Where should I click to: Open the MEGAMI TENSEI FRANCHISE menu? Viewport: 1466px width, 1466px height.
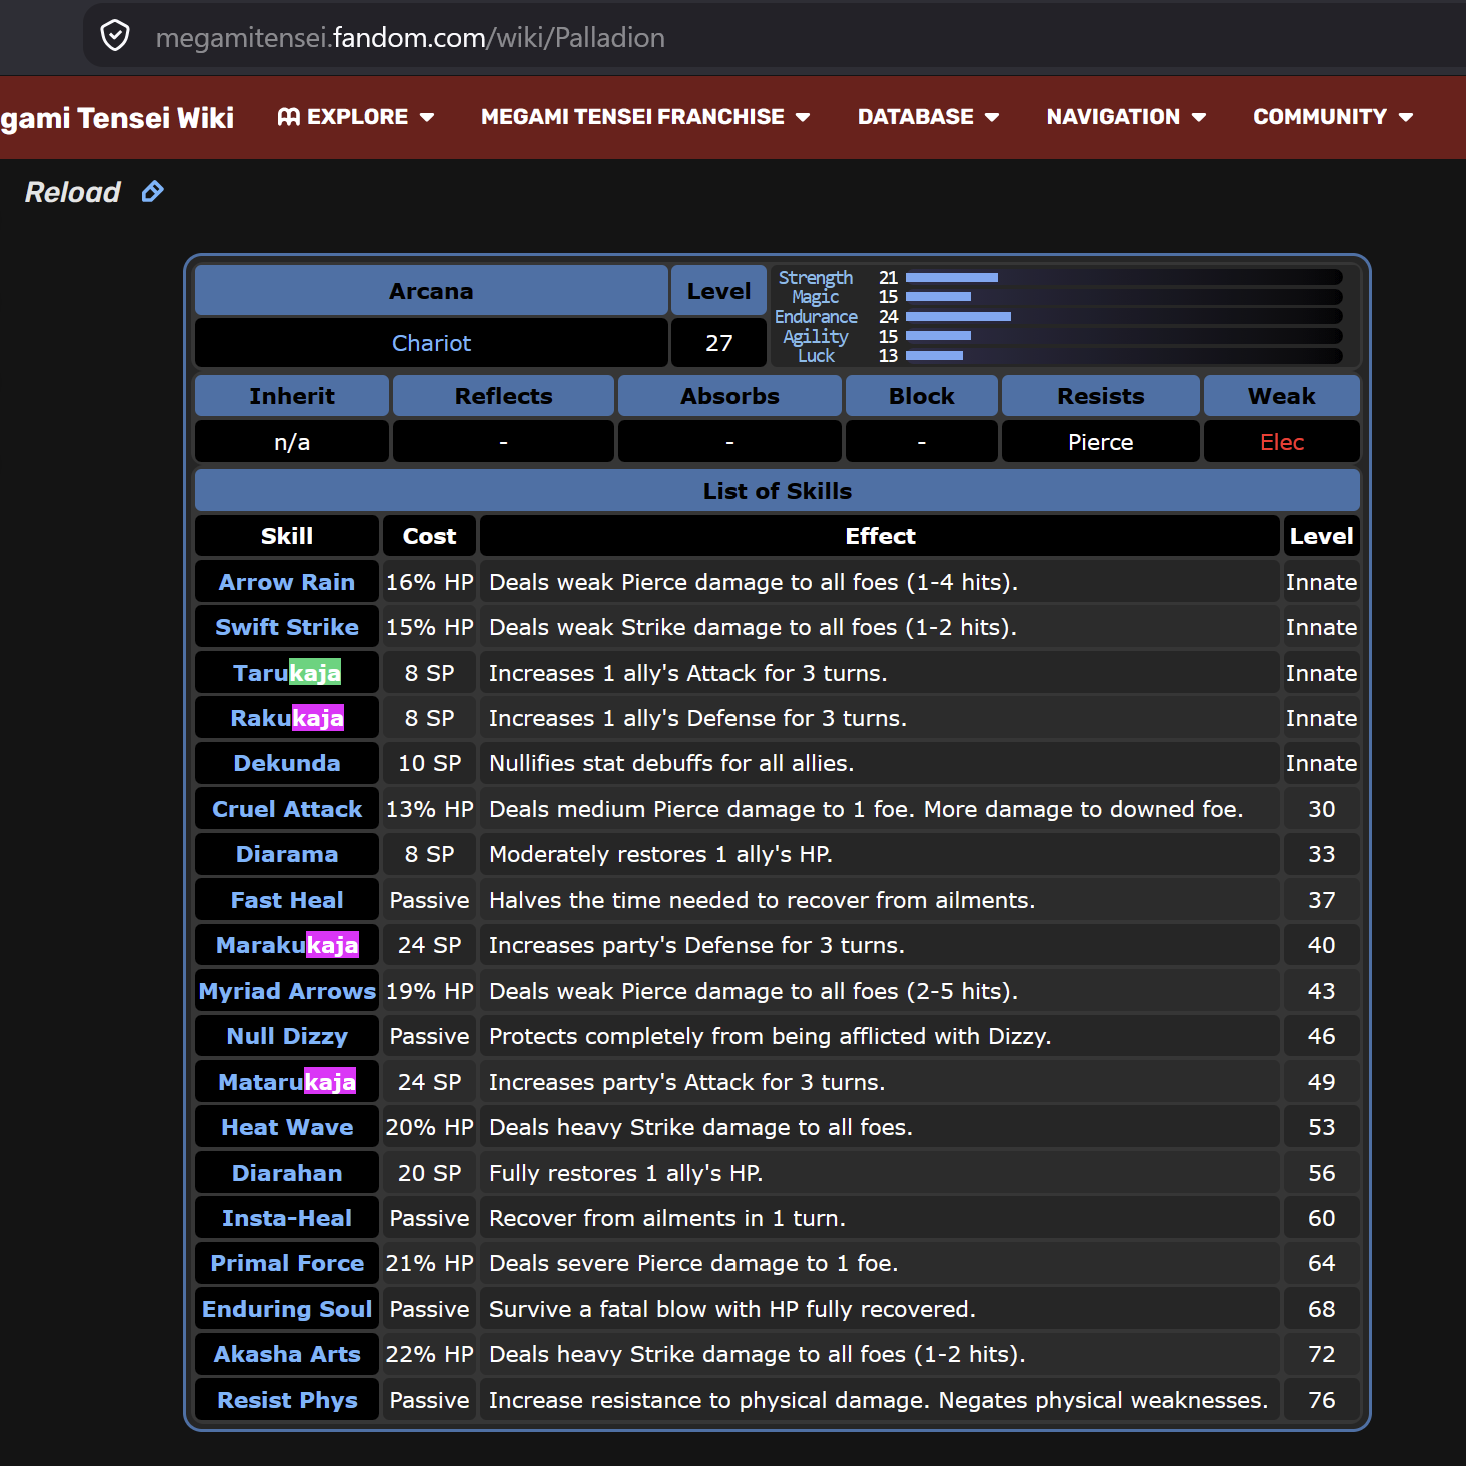point(645,117)
